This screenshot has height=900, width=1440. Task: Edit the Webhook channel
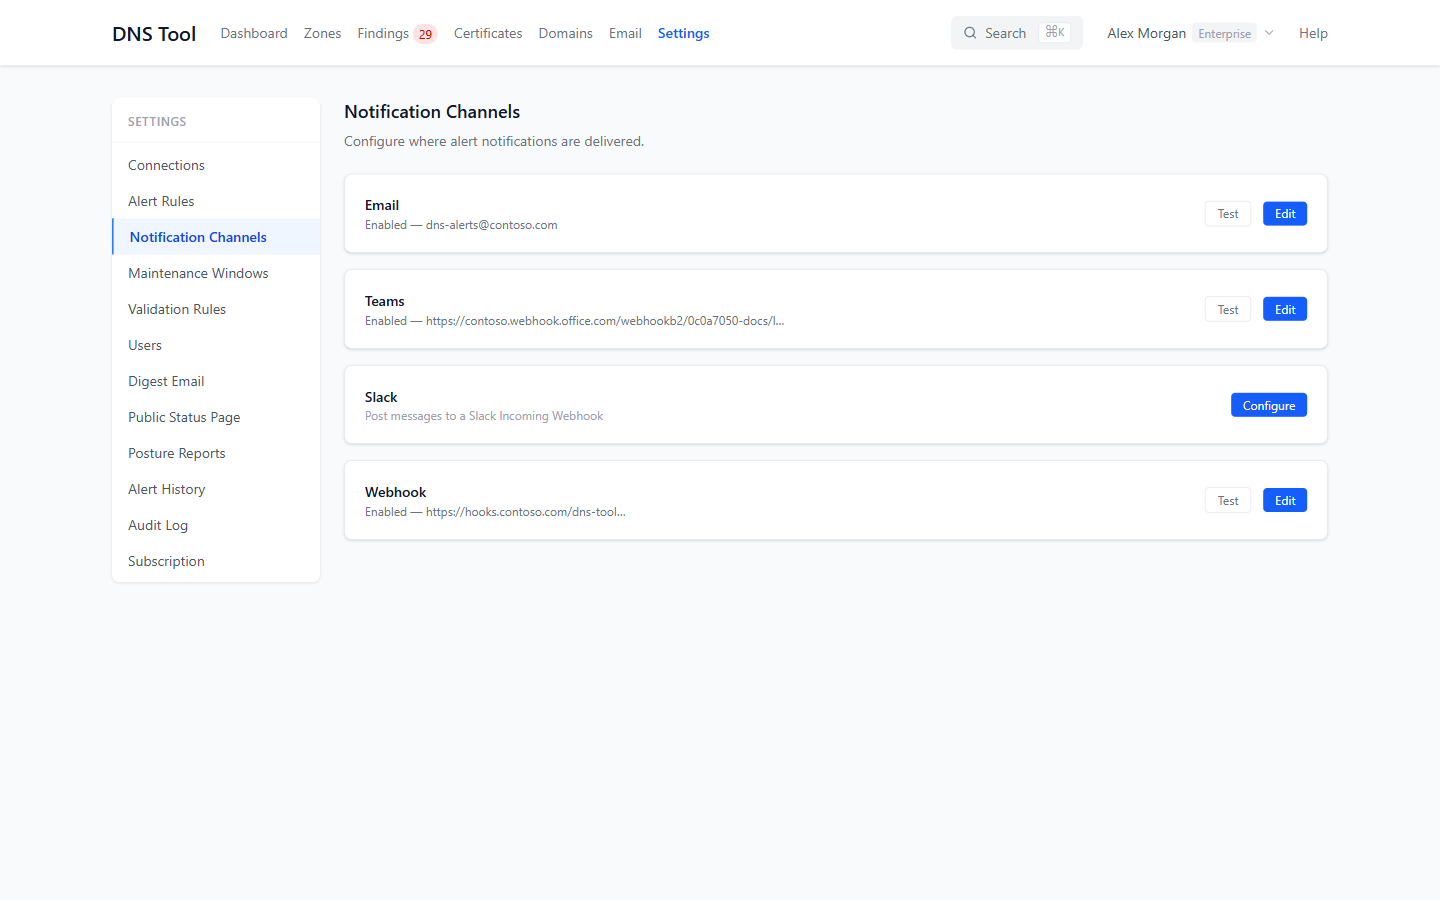(x=1285, y=501)
